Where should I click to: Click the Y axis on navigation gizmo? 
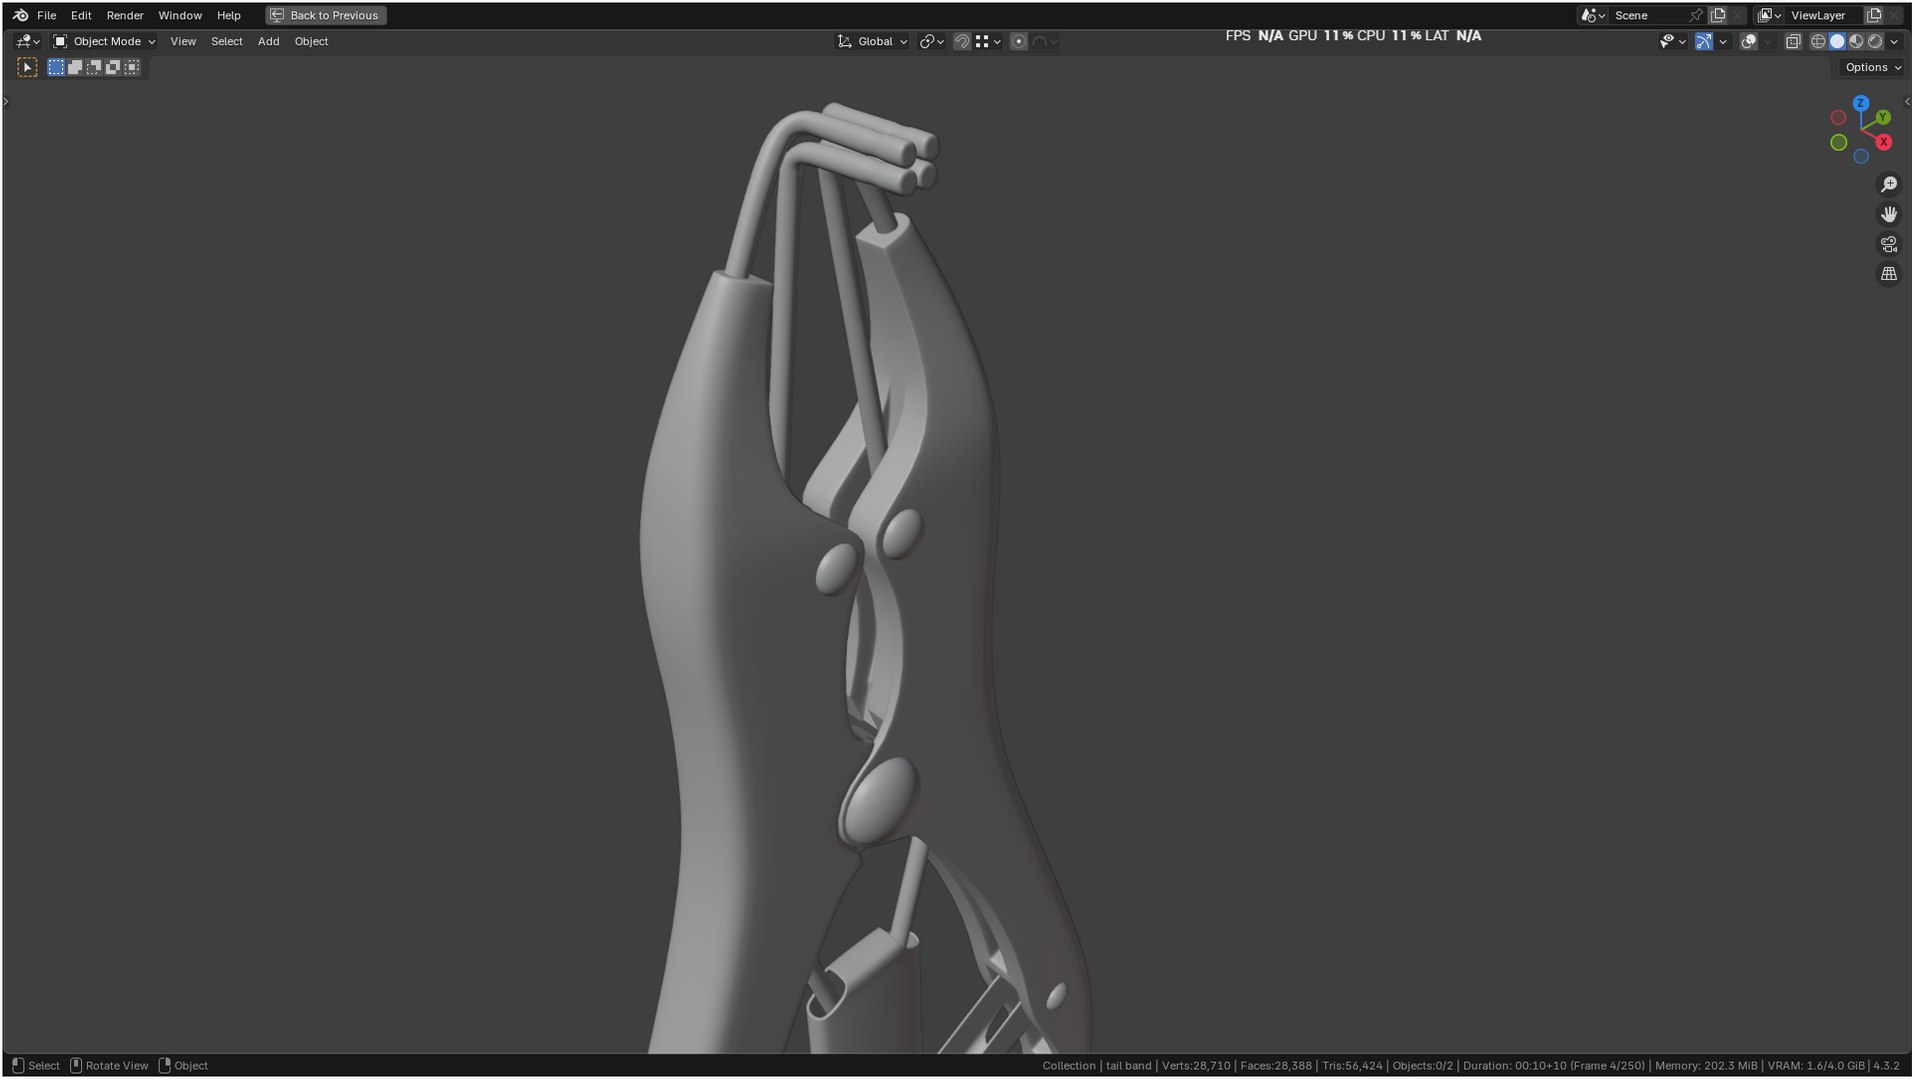[1883, 118]
